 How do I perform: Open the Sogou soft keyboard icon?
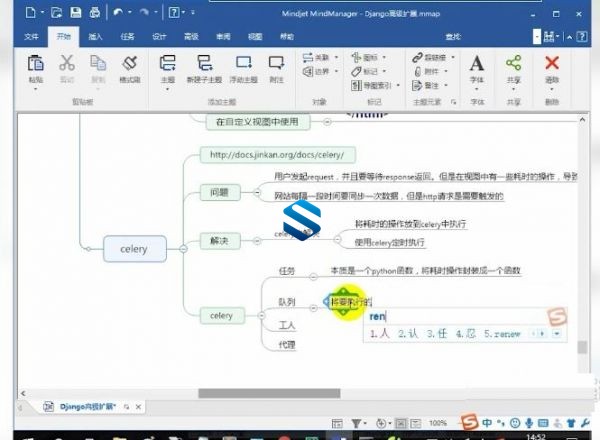(543, 423)
